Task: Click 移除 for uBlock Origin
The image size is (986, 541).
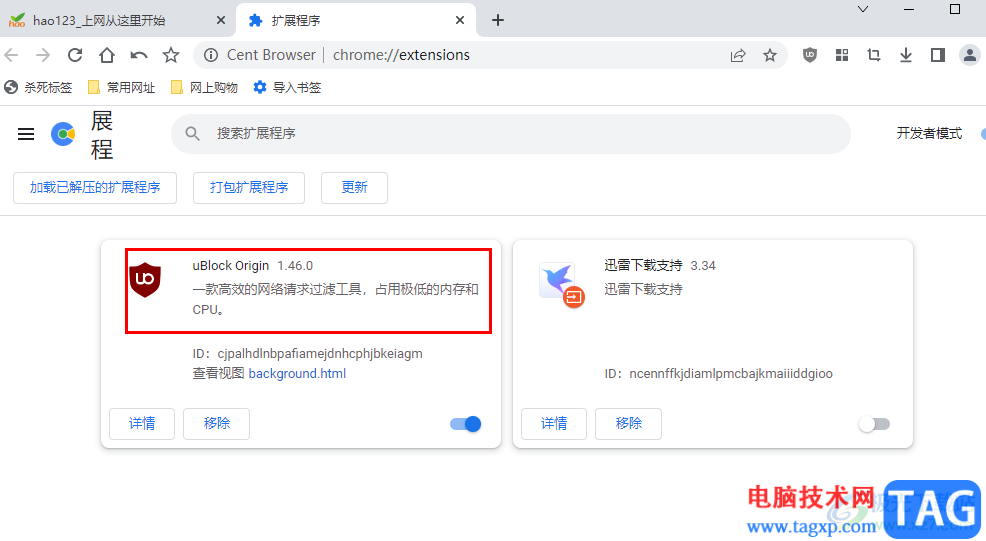Action: pos(217,423)
